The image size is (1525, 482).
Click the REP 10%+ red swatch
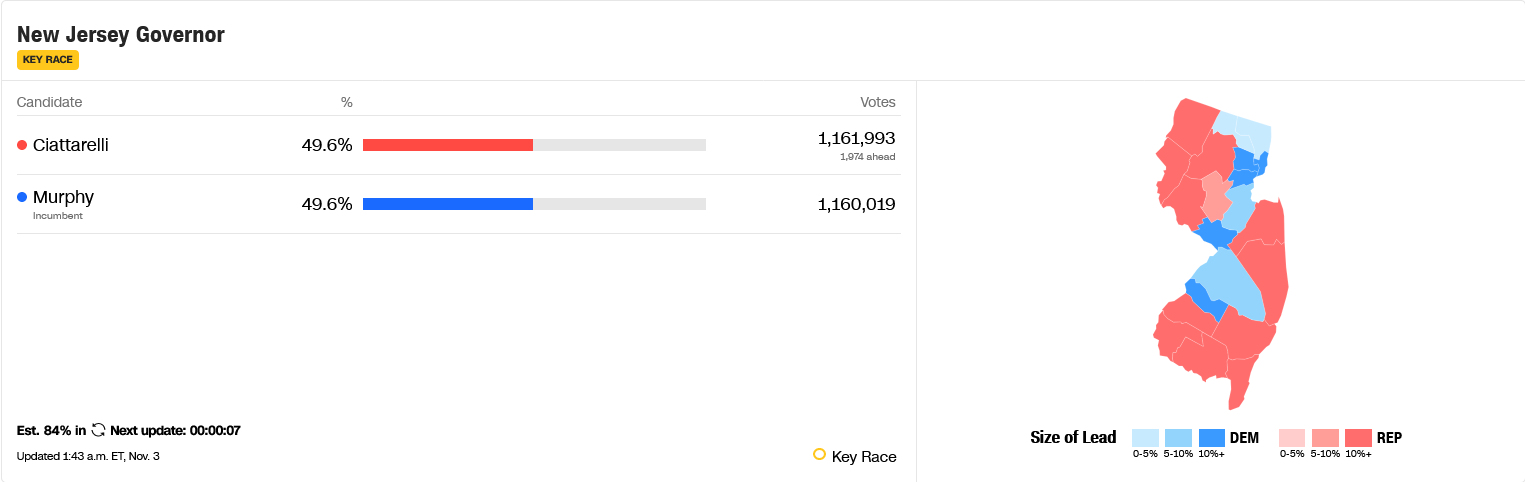pyautogui.click(x=1359, y=438)
